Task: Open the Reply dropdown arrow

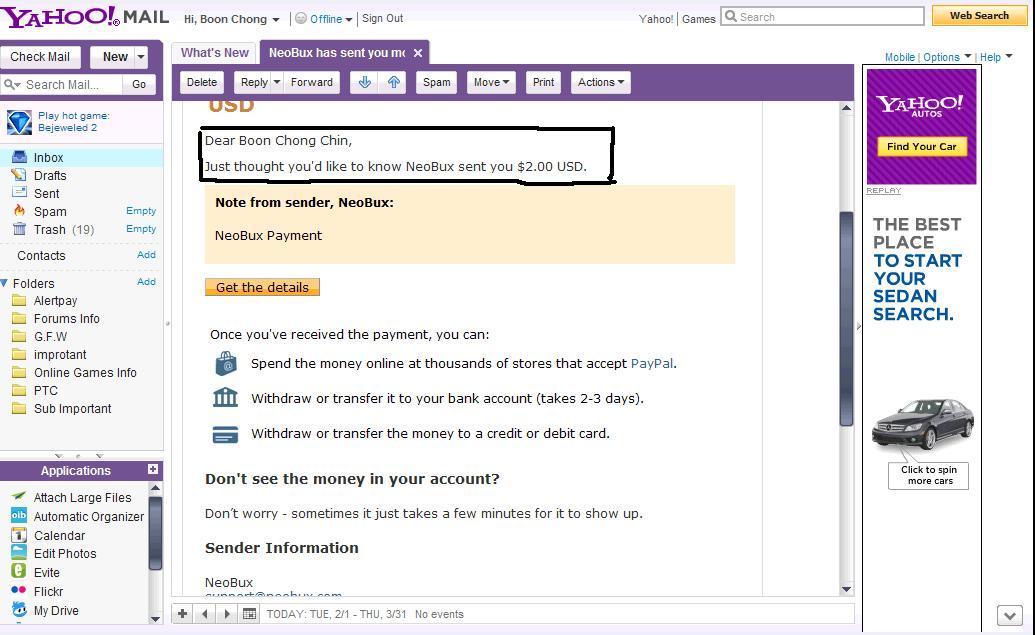Action: [277, 82]
